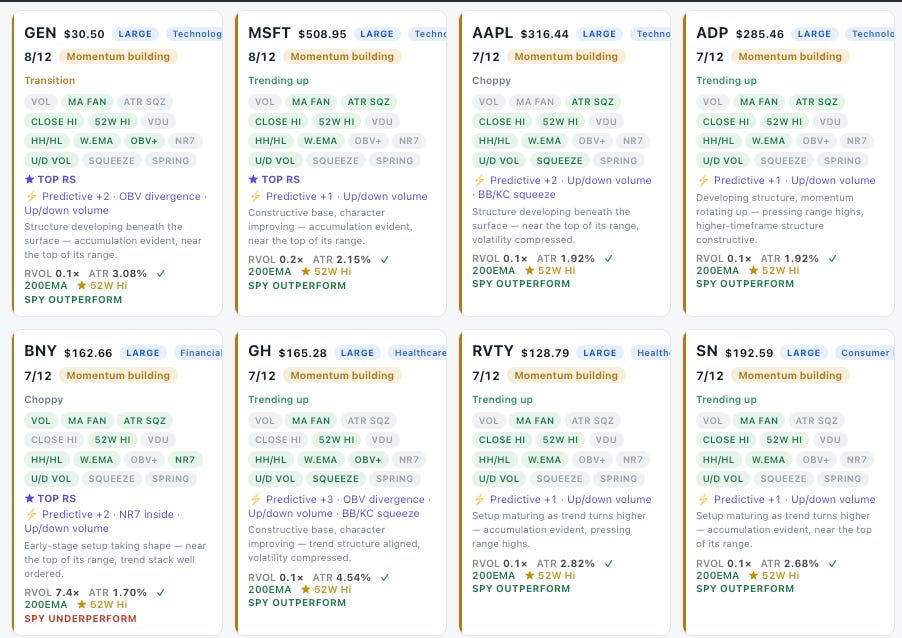This screenshot has height=638, width=902.
Task: Click the TOP RS star on GEN card
Action: pos(29,179)
